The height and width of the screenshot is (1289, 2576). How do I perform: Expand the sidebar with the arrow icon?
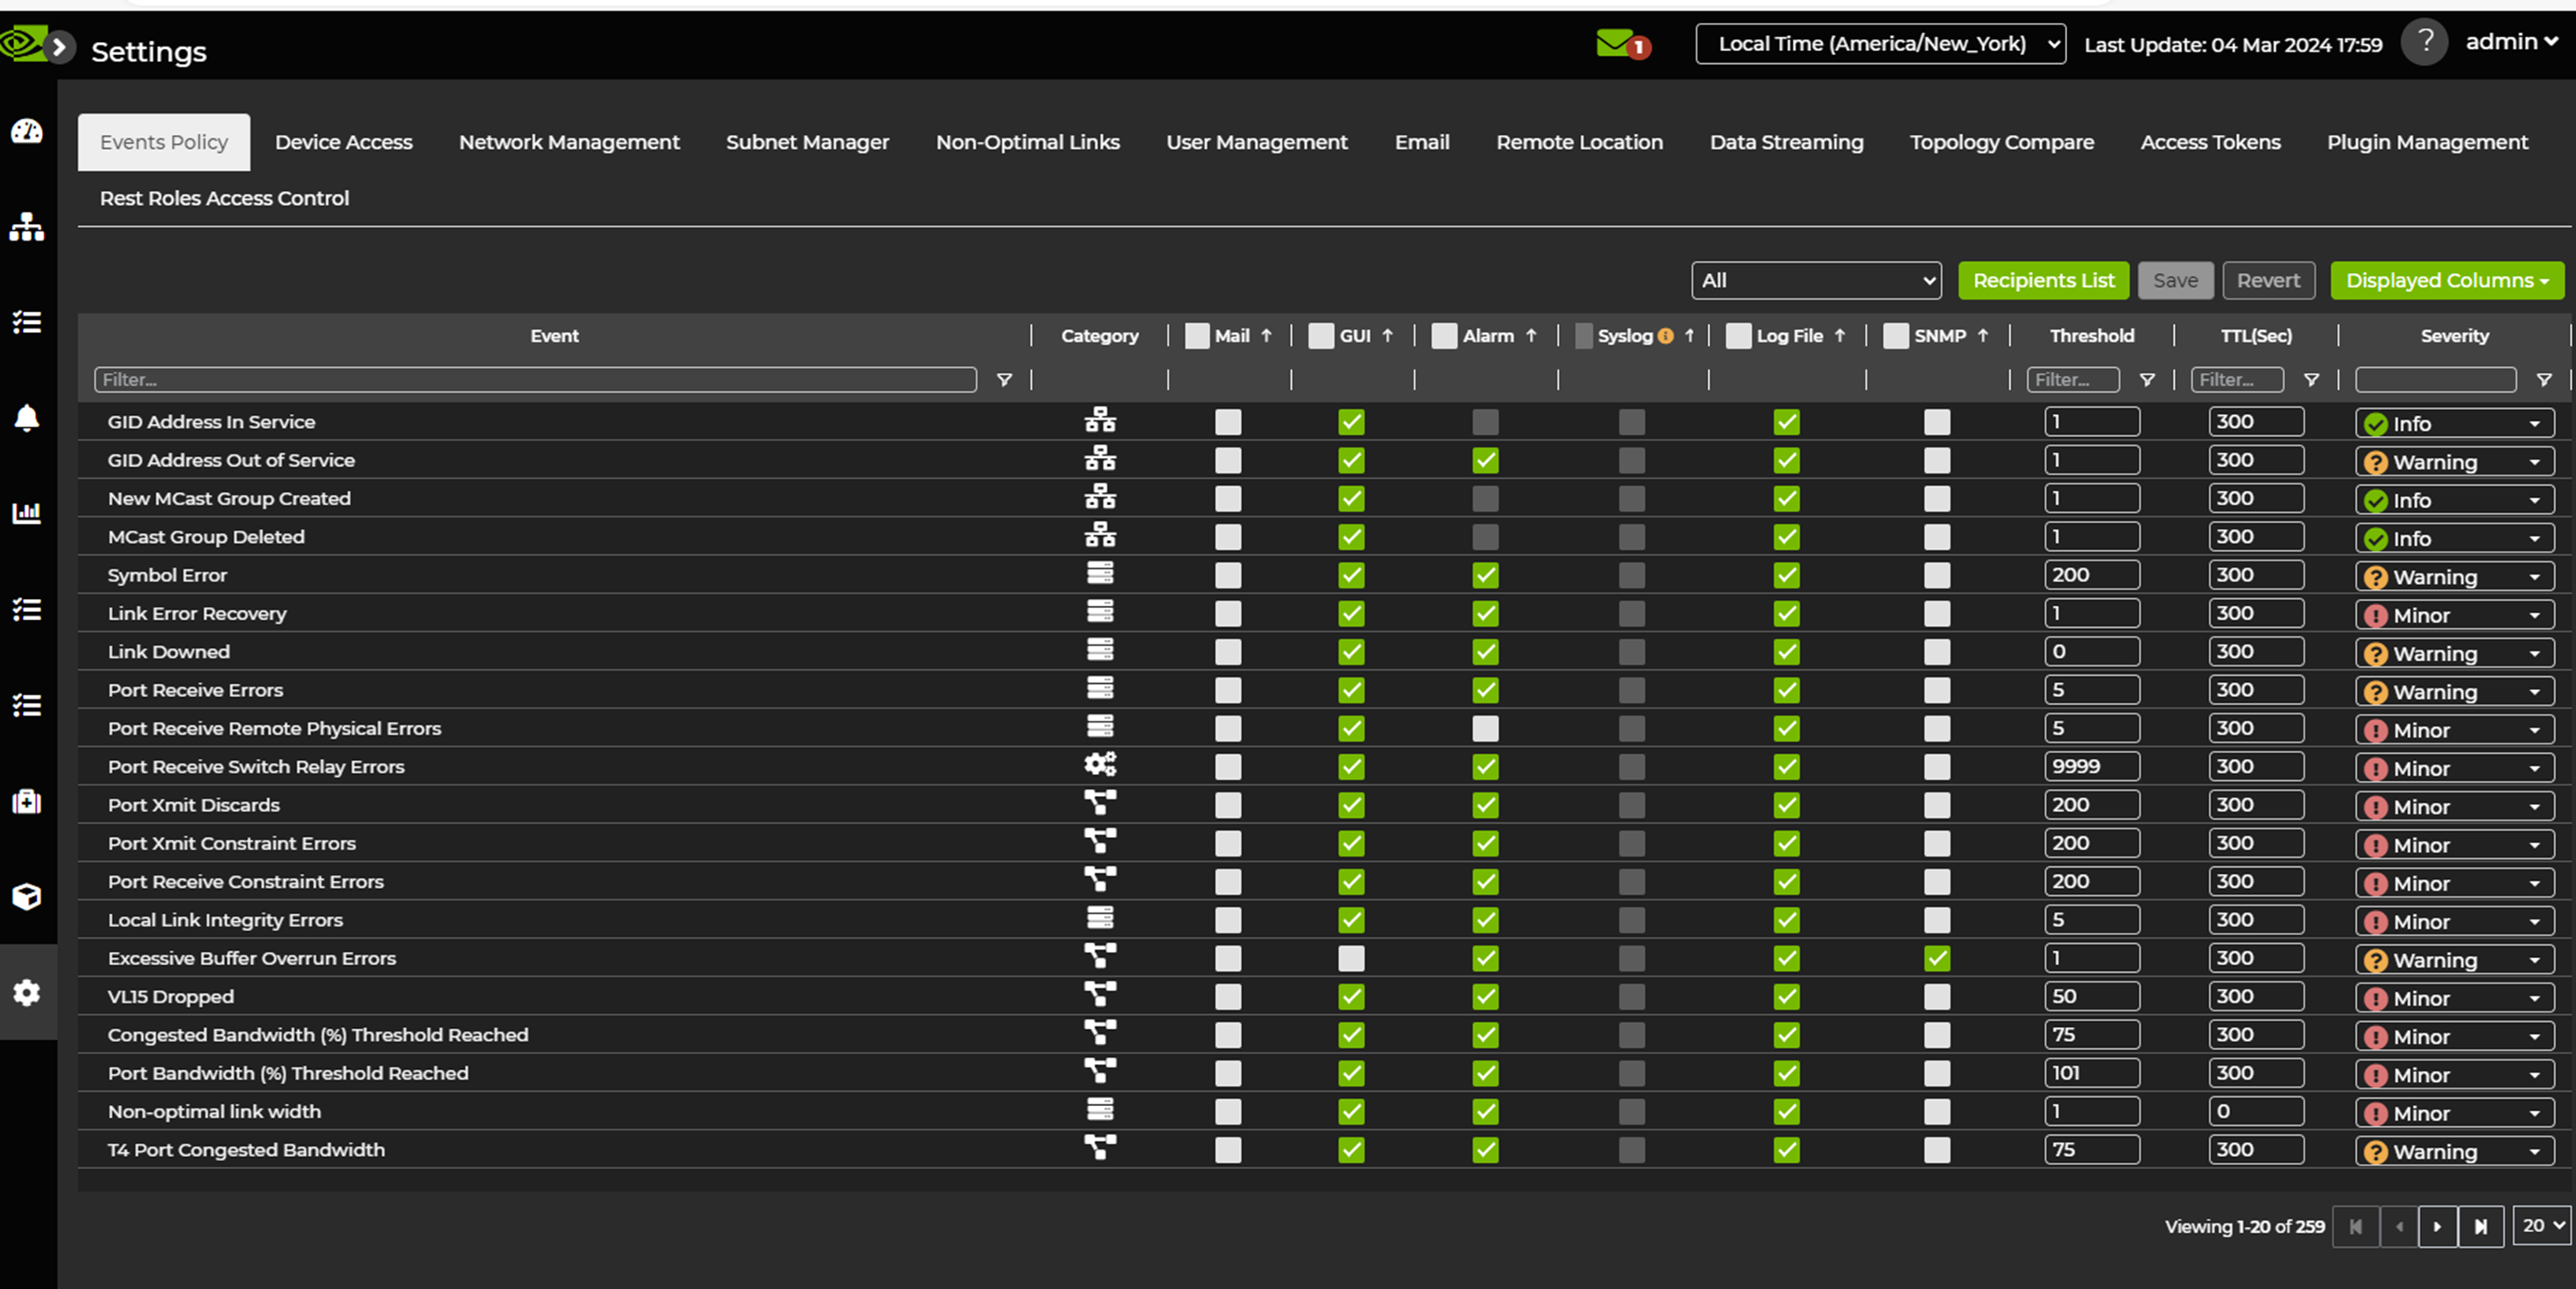point(60,46)
